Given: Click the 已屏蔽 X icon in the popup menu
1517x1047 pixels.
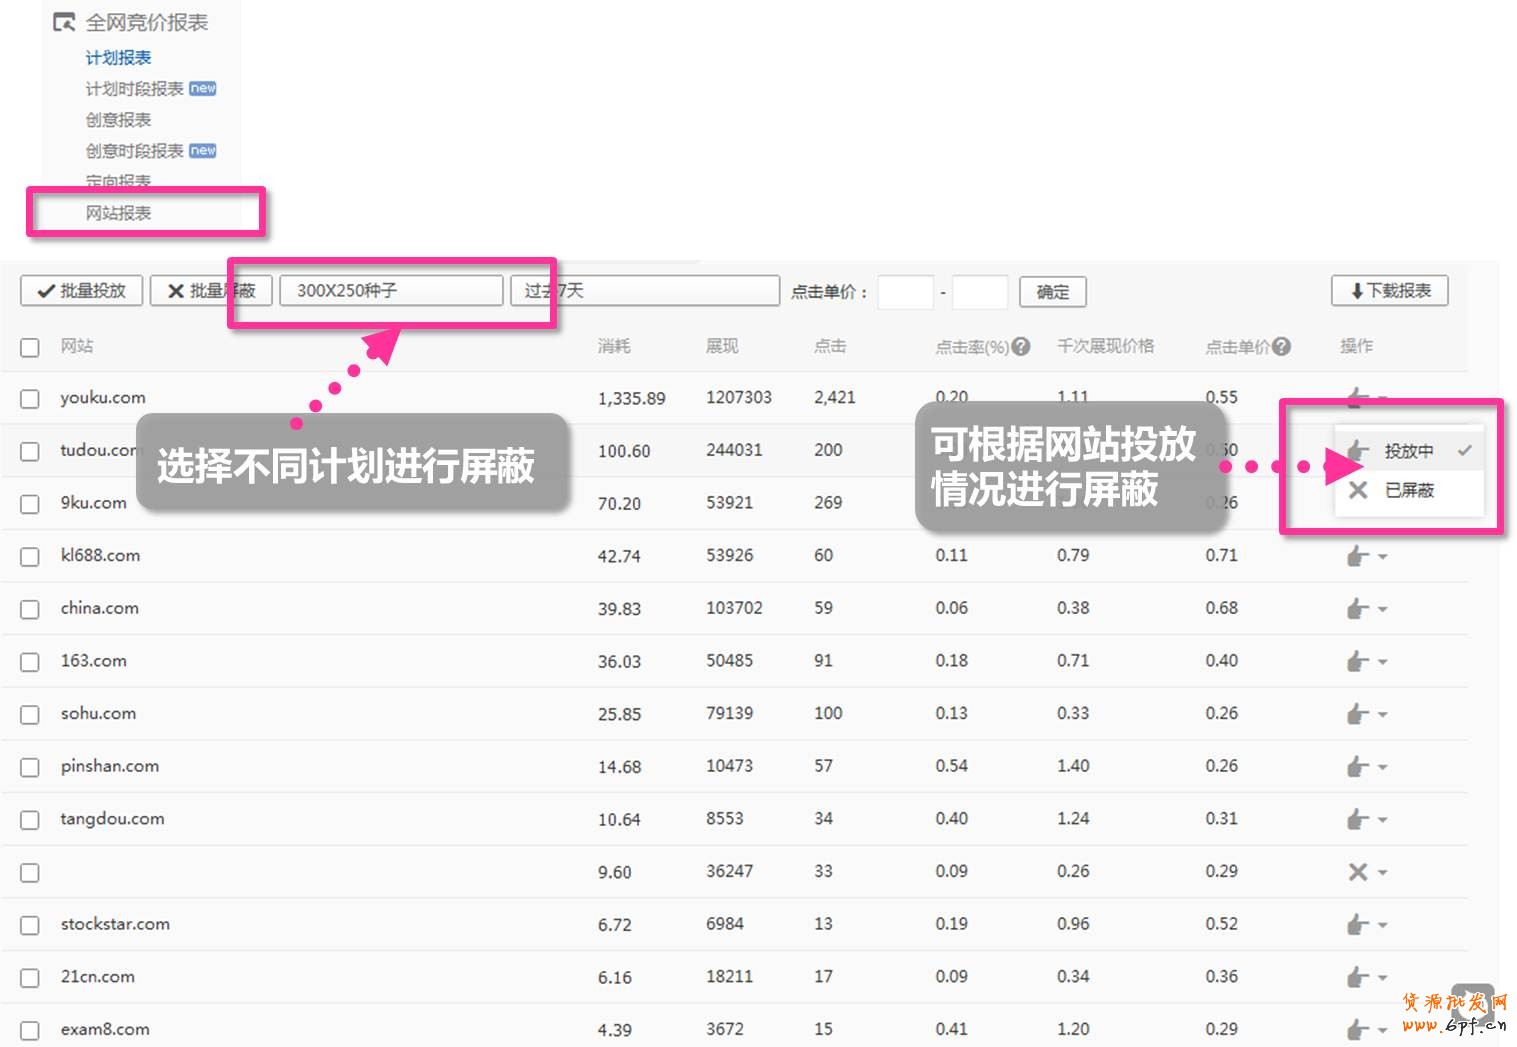Looking at the screenshot, I should pos(1357,490).
